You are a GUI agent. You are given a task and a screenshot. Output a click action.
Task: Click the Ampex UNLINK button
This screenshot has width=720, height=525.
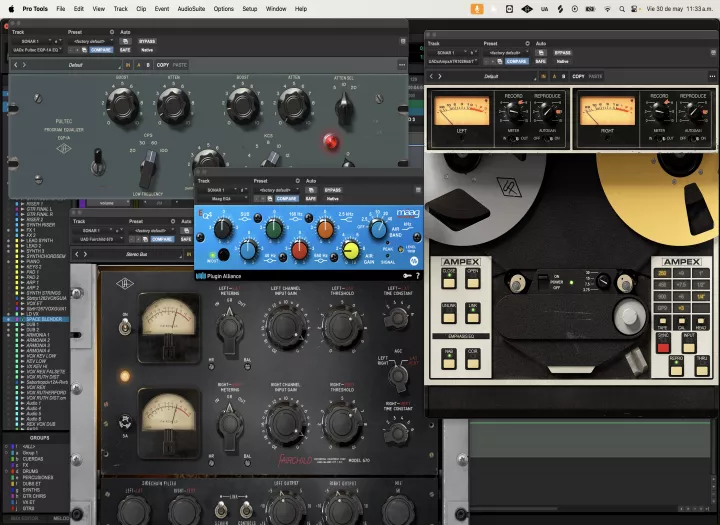449,313
